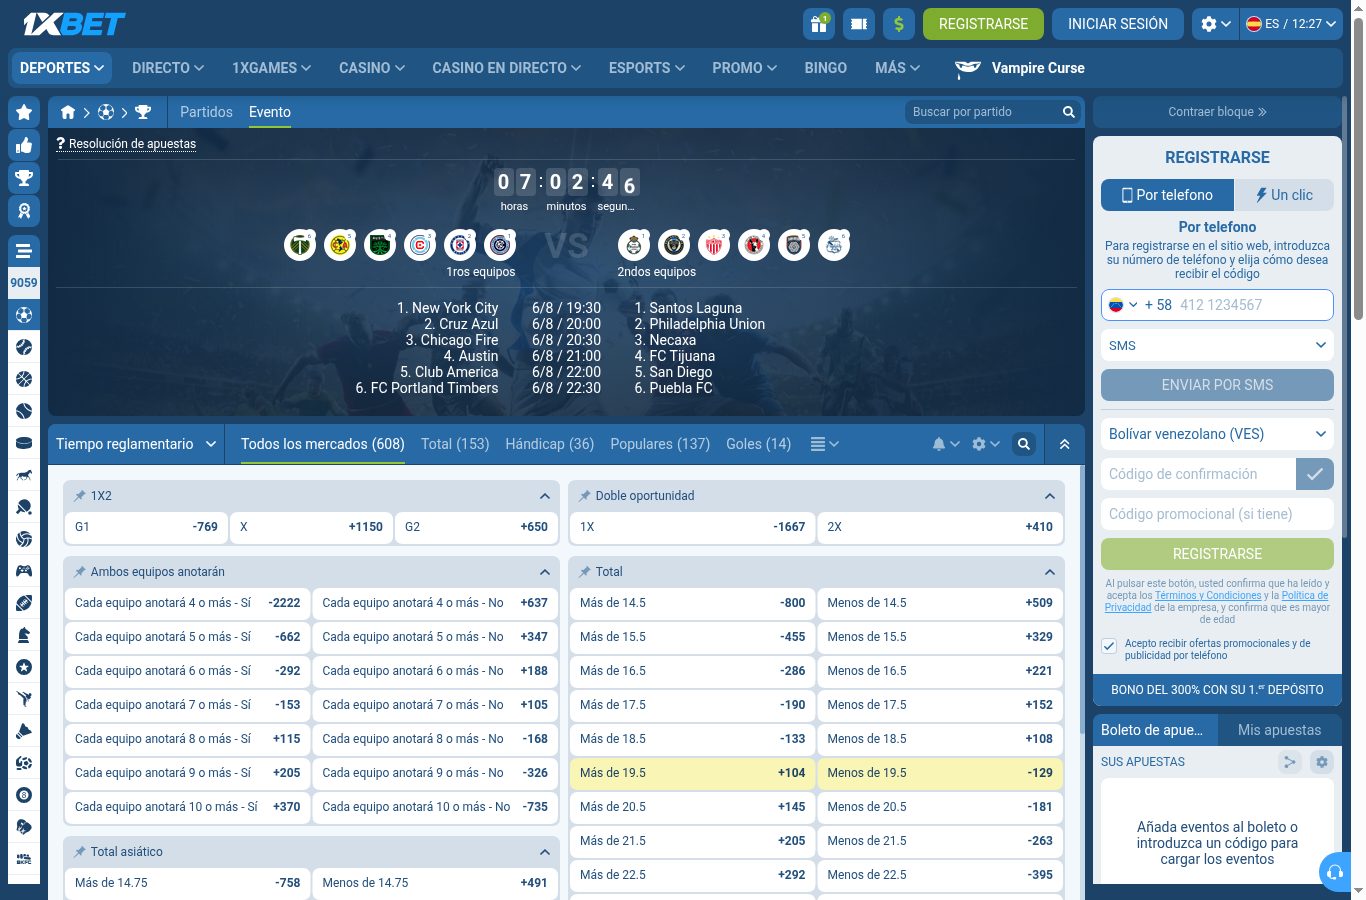The height and width of the screenshot is (900, 1366).
Task: Click the search magnifier in match search box
Action: point(1069,112)
